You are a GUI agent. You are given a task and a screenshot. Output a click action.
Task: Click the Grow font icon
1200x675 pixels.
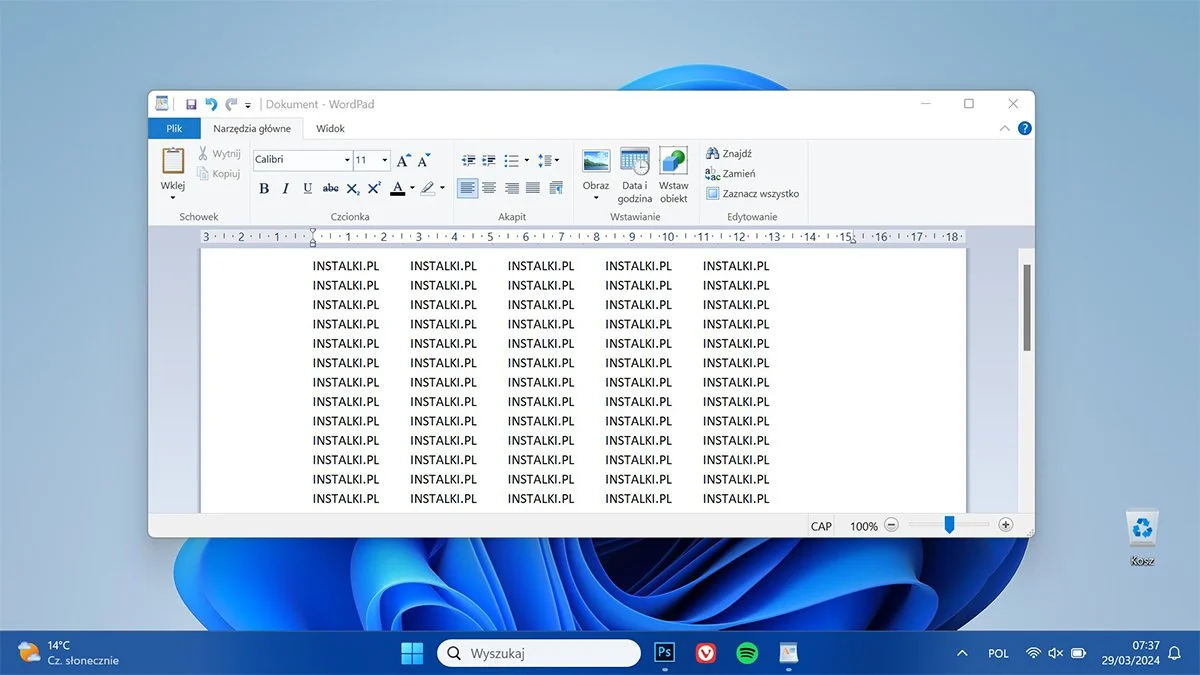coord(402,159)
